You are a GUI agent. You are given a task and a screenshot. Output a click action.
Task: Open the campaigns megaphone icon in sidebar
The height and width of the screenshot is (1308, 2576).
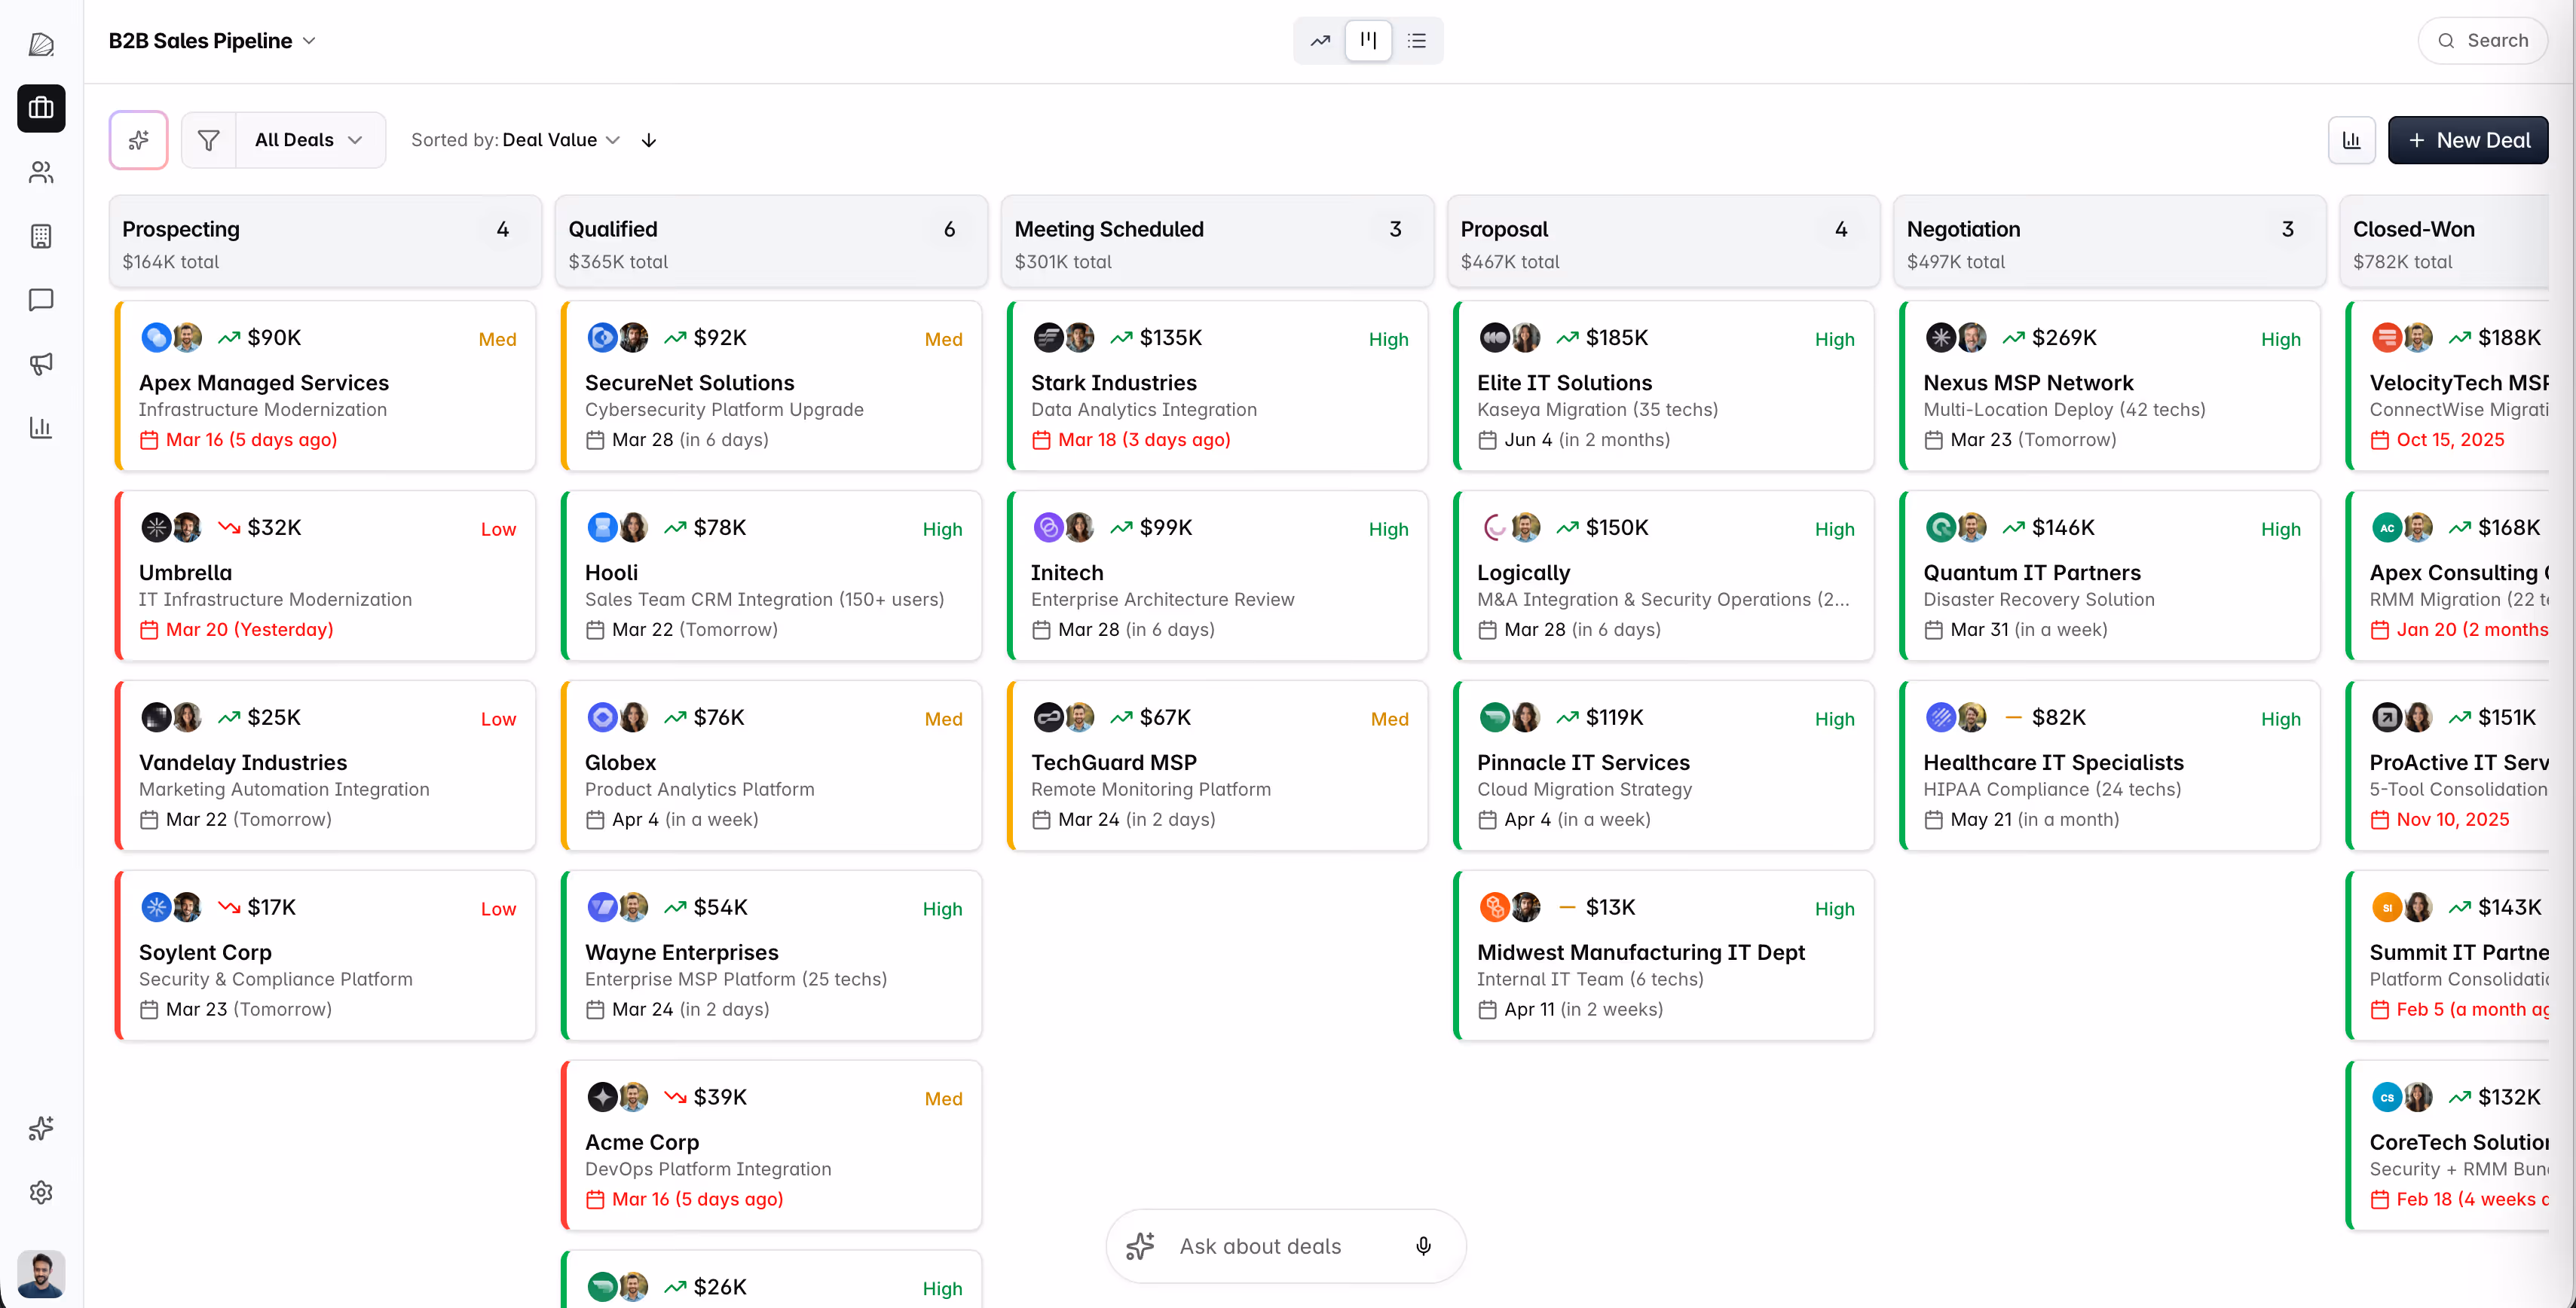coord(41,364)
